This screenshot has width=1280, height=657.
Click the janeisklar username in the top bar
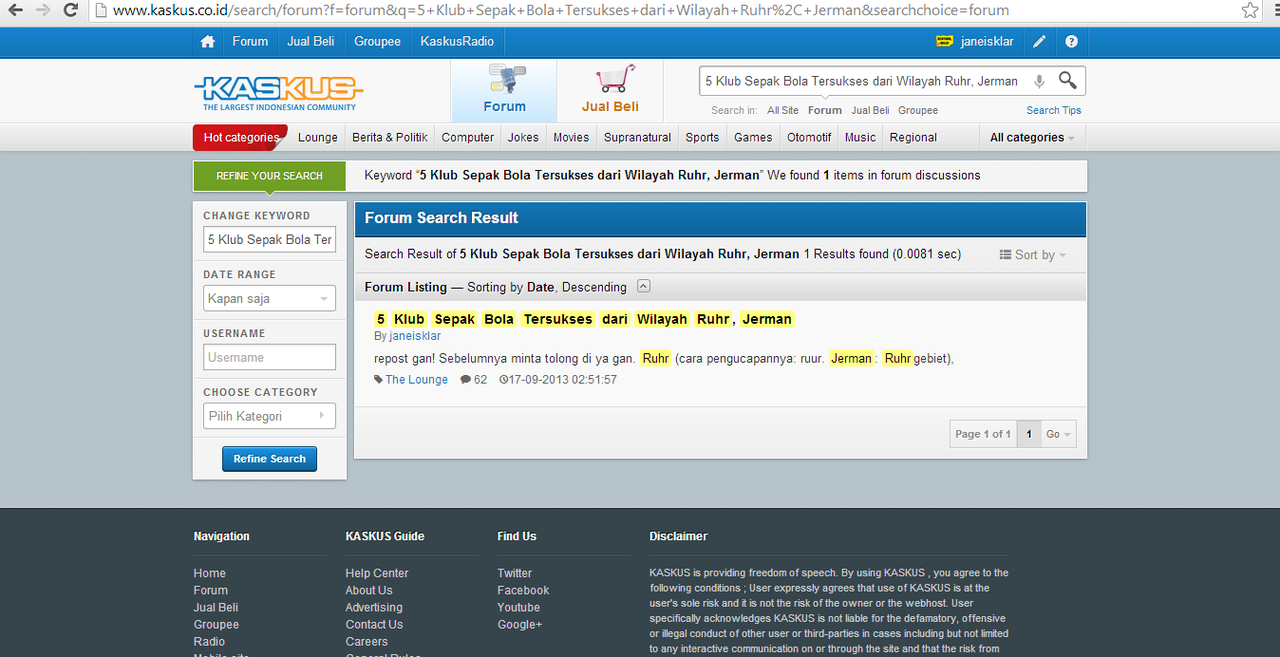[985, 42]
